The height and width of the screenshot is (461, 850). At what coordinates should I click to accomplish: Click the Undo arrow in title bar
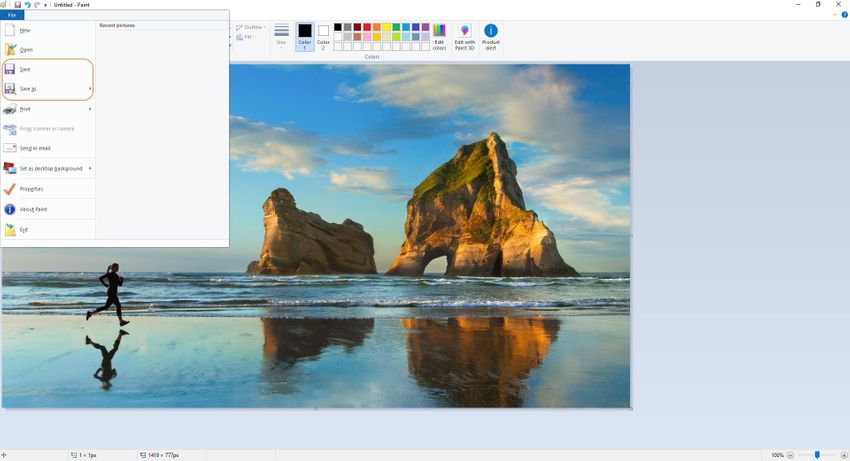pos(27,5)
